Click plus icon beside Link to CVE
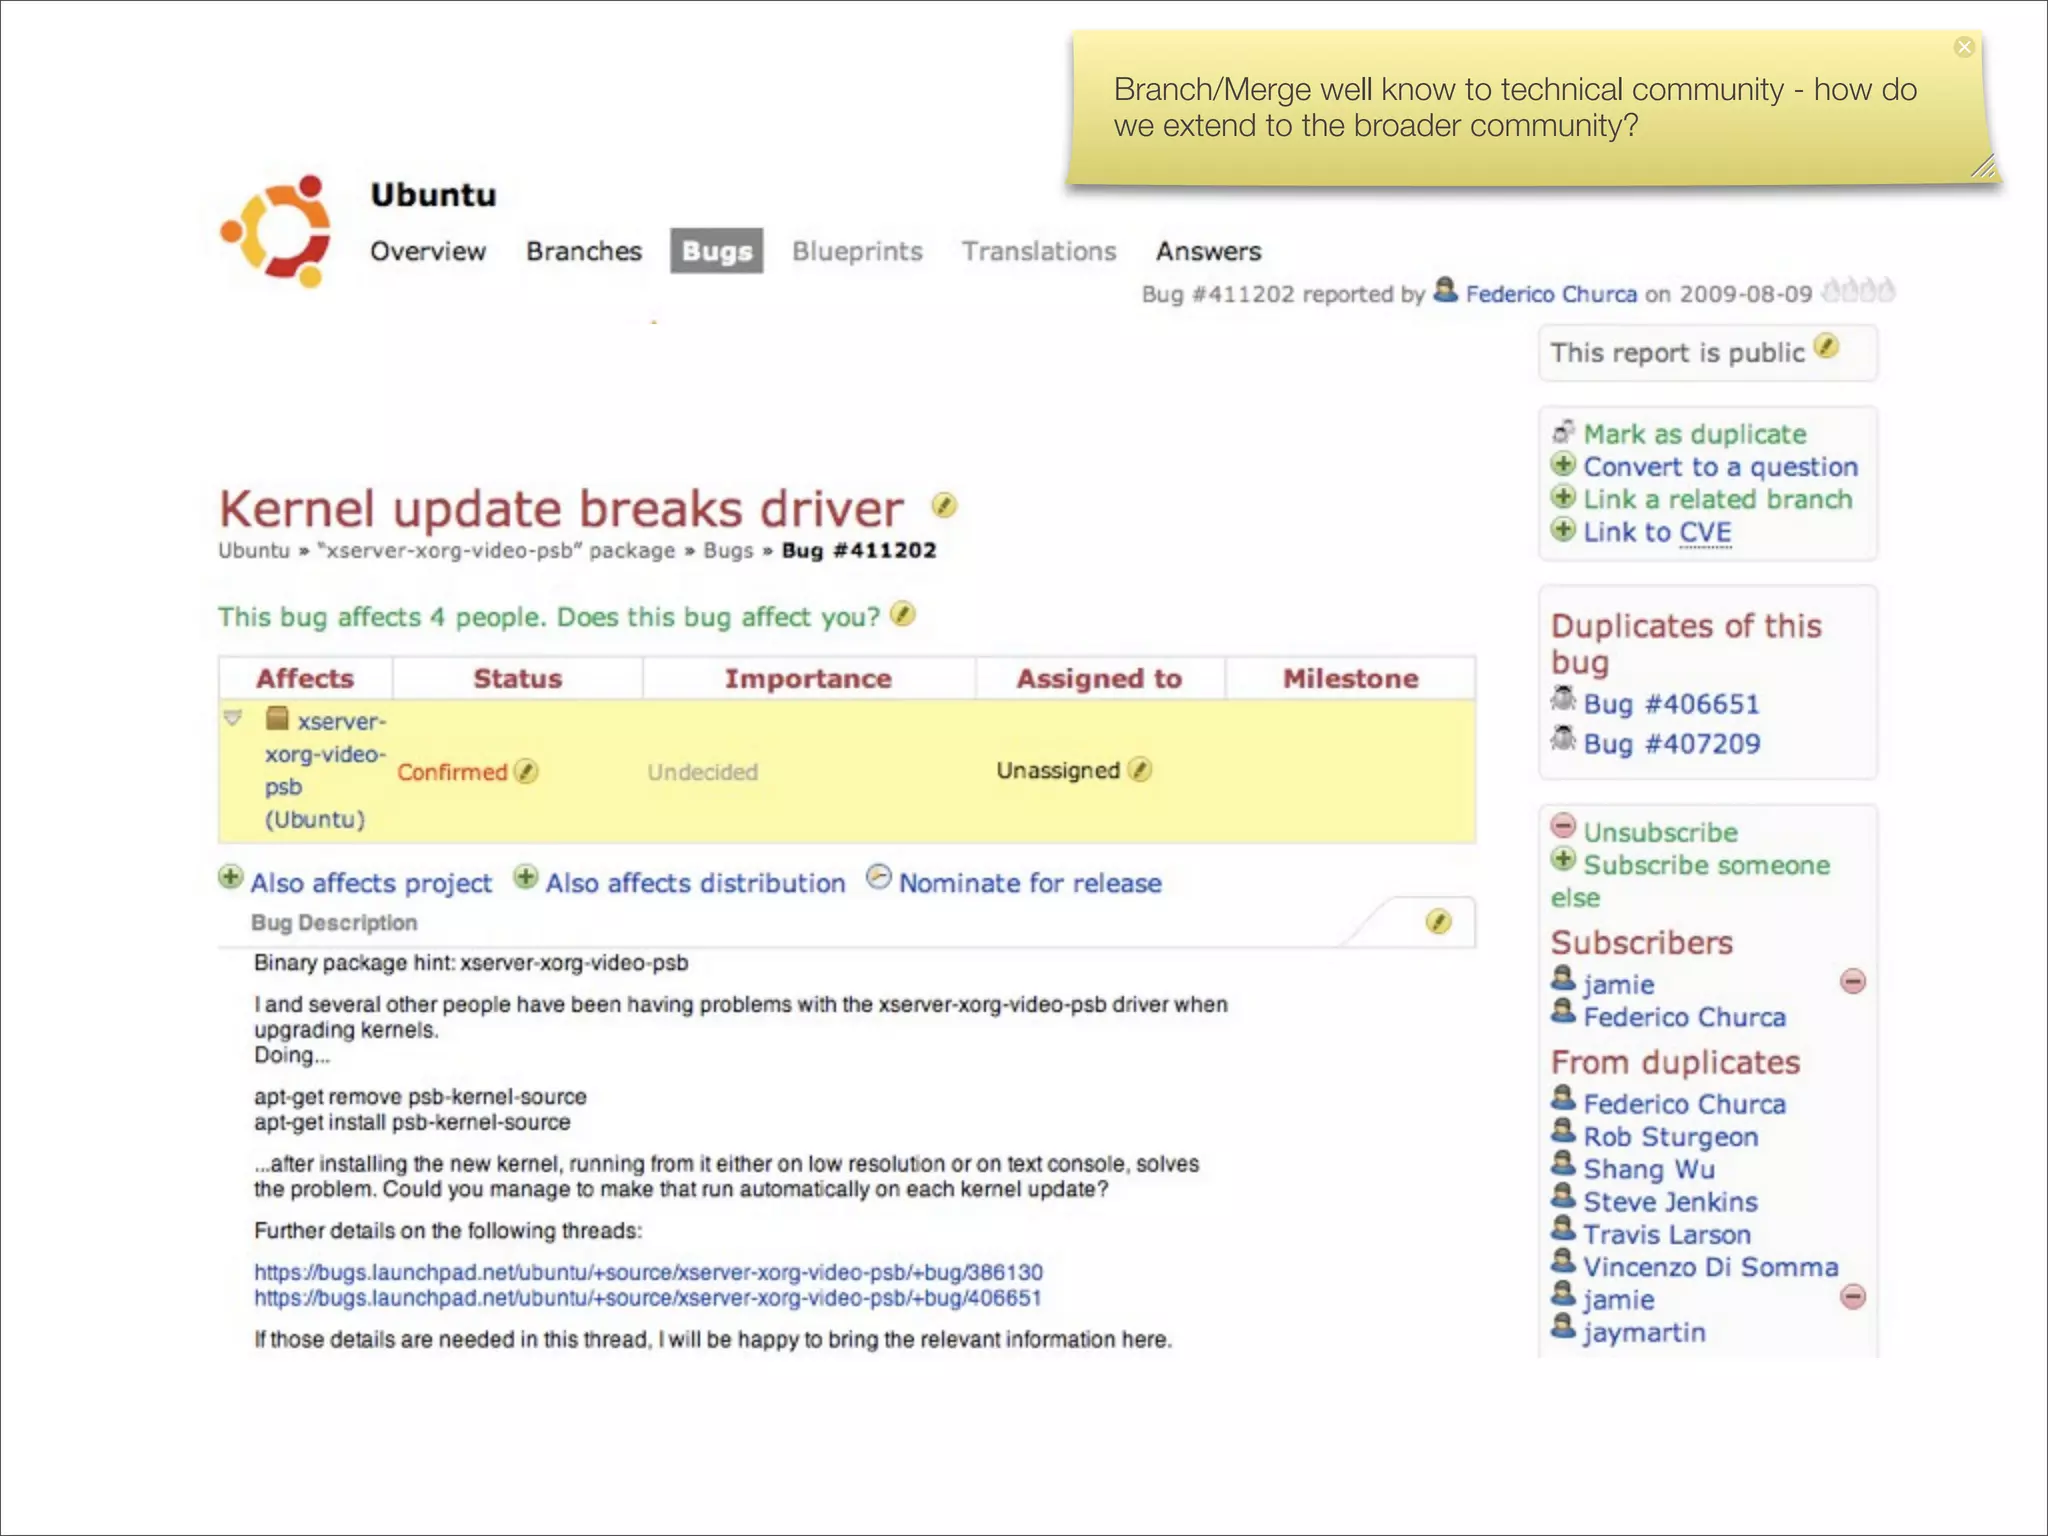The width and height of the screenshot is (2048, 1536). point(1563,530)
